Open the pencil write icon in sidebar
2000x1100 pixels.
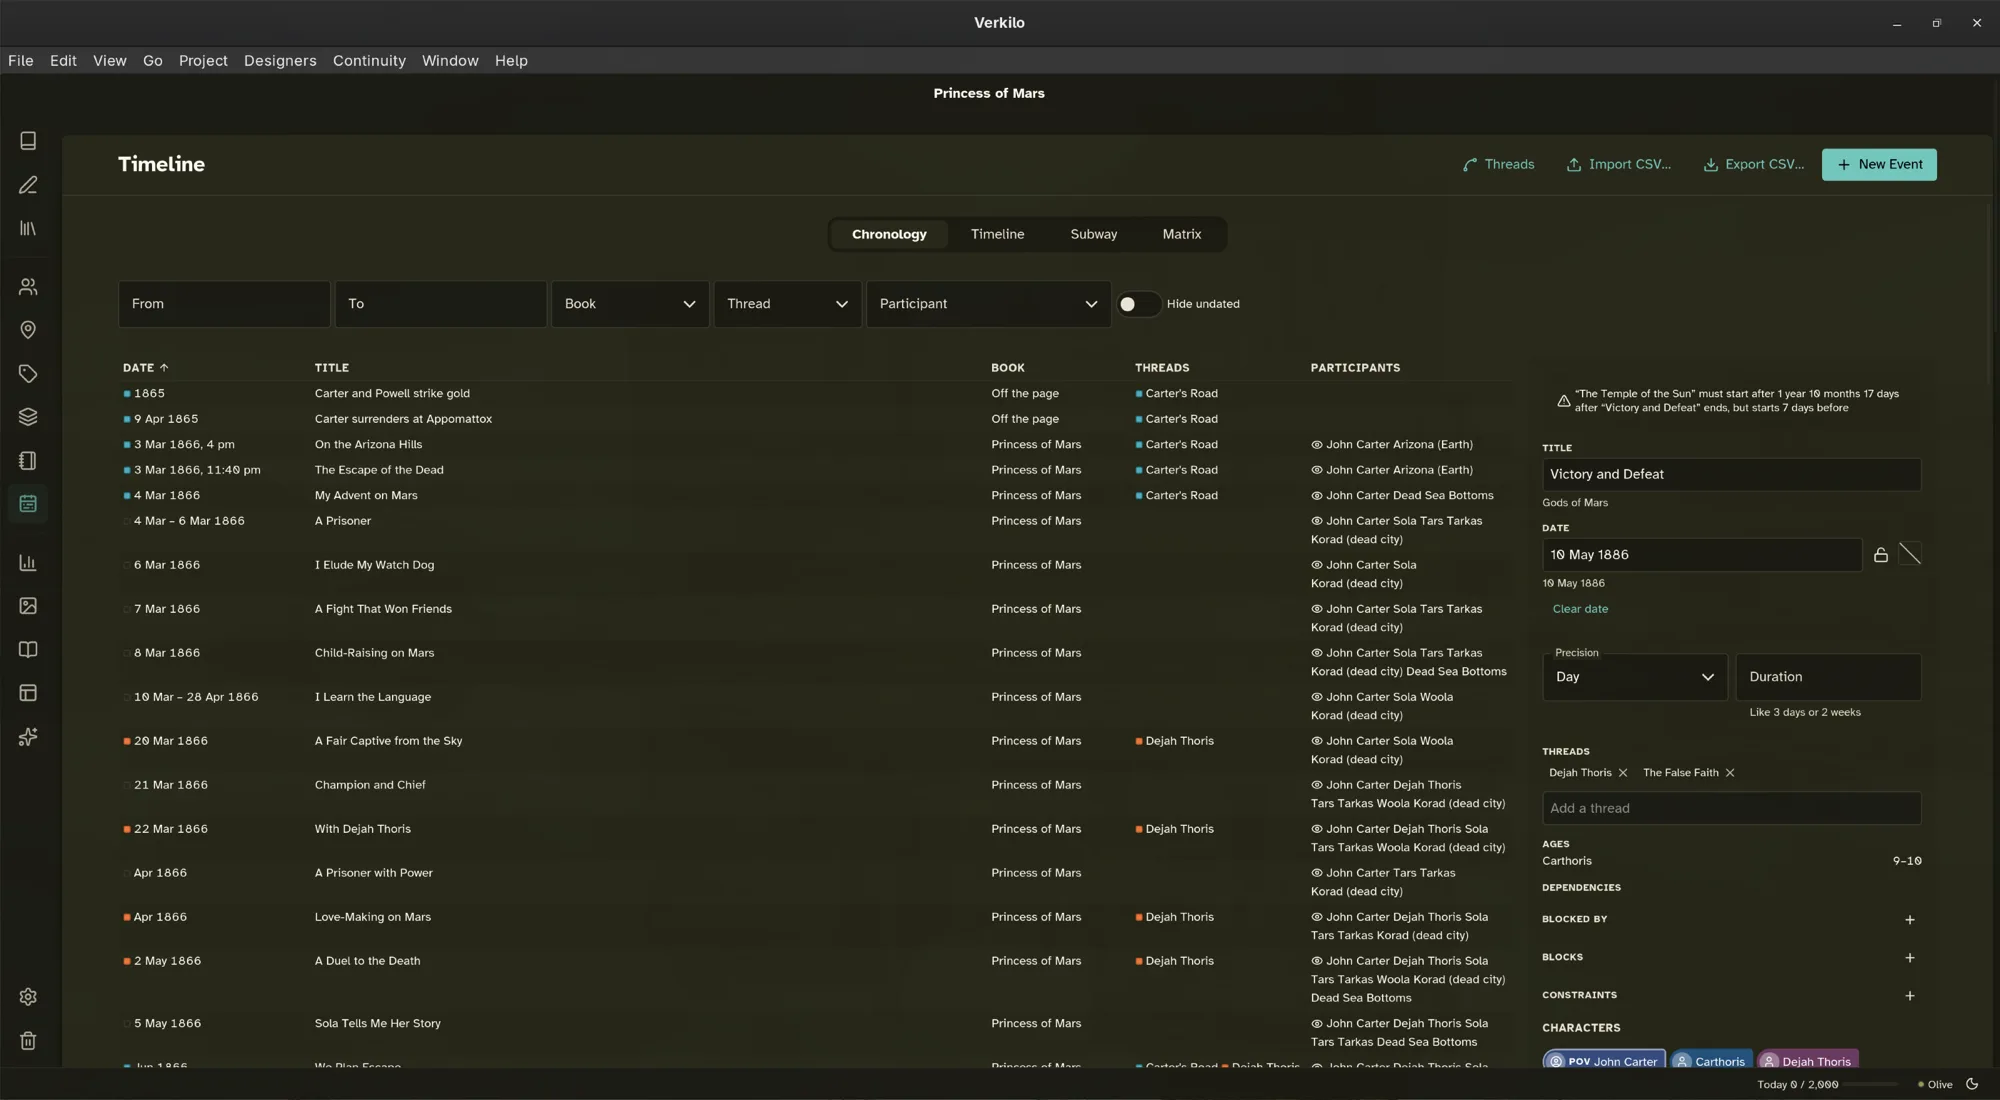click(28, 185)
